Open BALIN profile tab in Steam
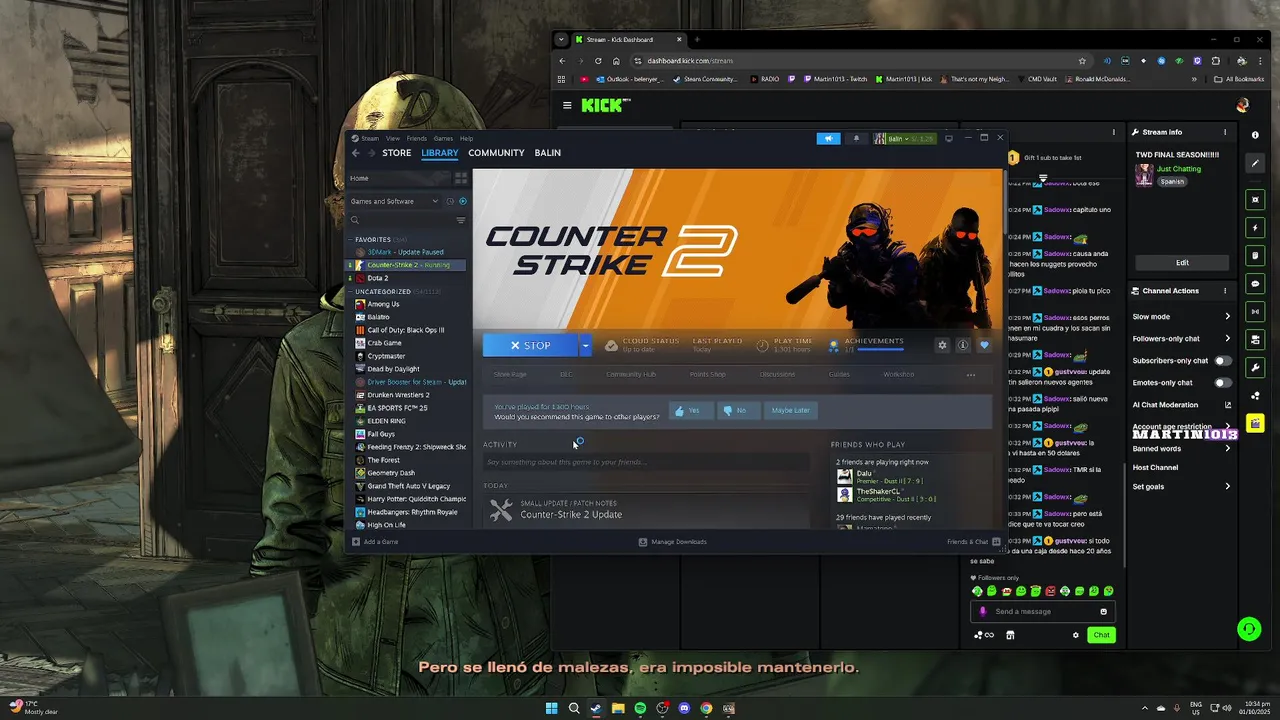 click(x=547, y=153)
